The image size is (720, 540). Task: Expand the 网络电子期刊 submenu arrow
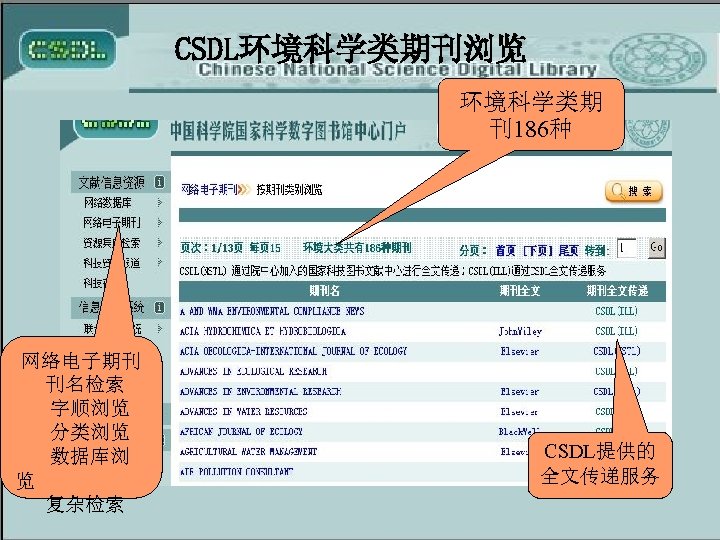[159, 223]
